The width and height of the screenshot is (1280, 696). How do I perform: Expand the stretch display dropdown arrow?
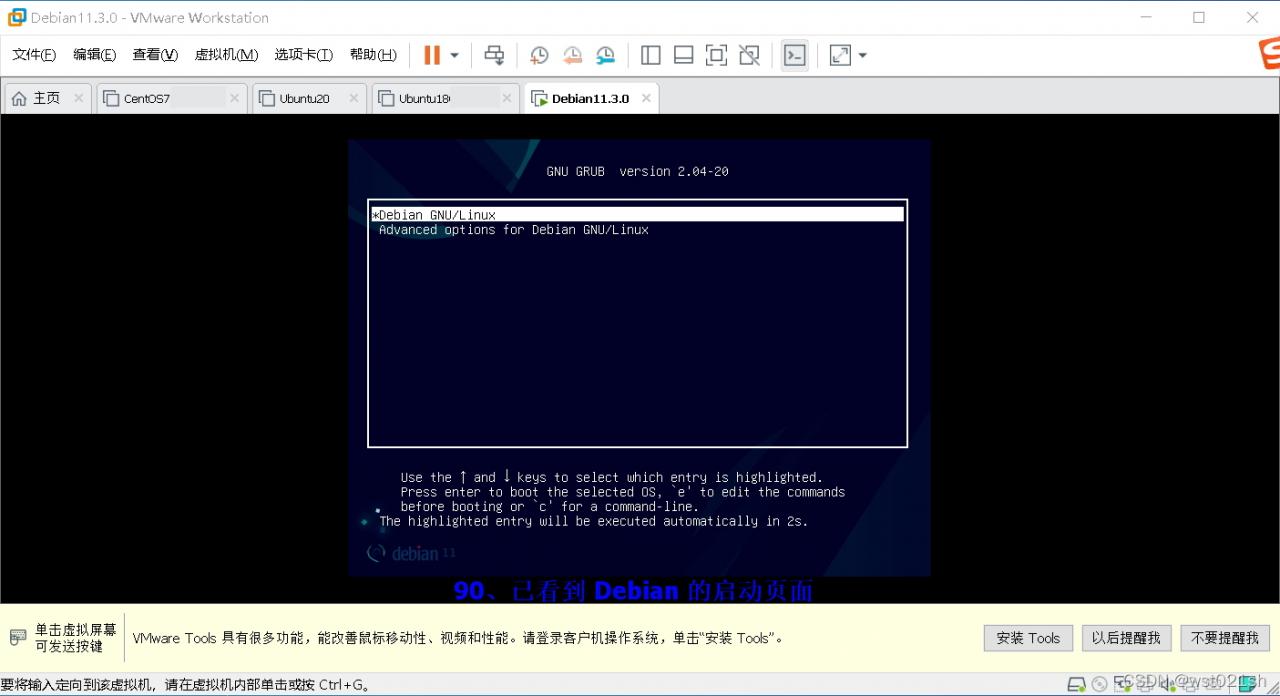pos(862,55)
